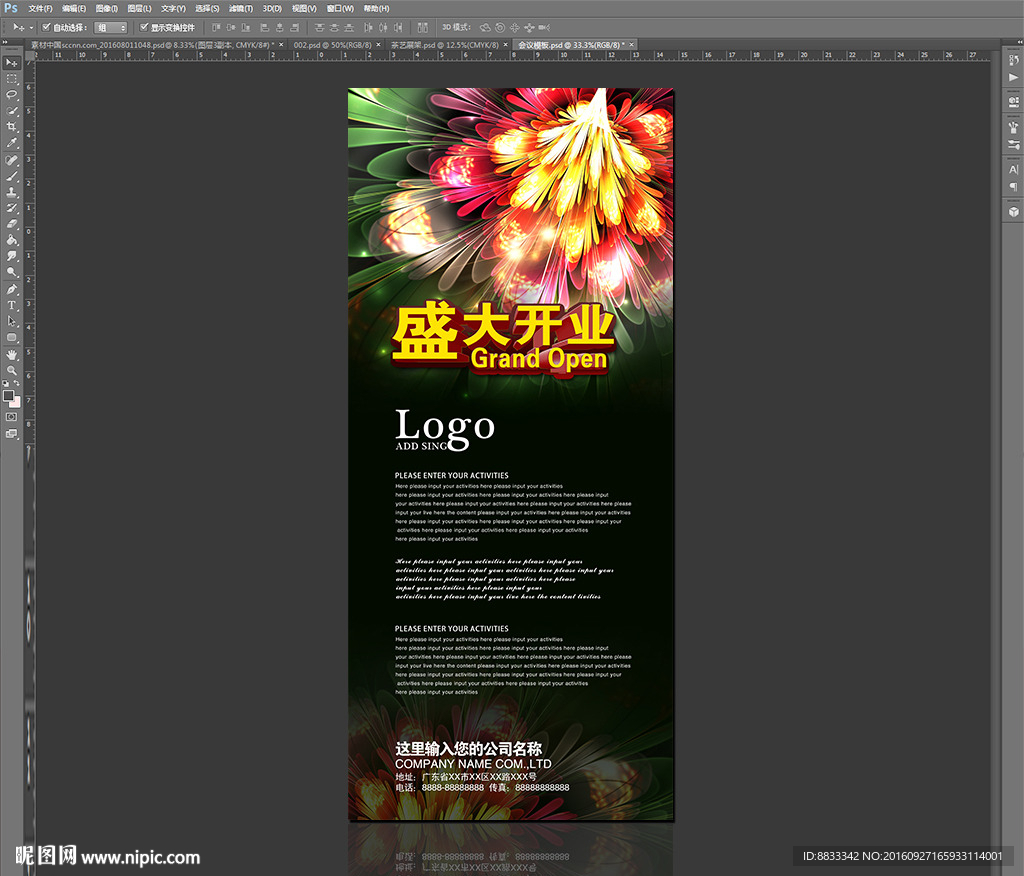Click the 3D slide mode icon

coord(529,27)
